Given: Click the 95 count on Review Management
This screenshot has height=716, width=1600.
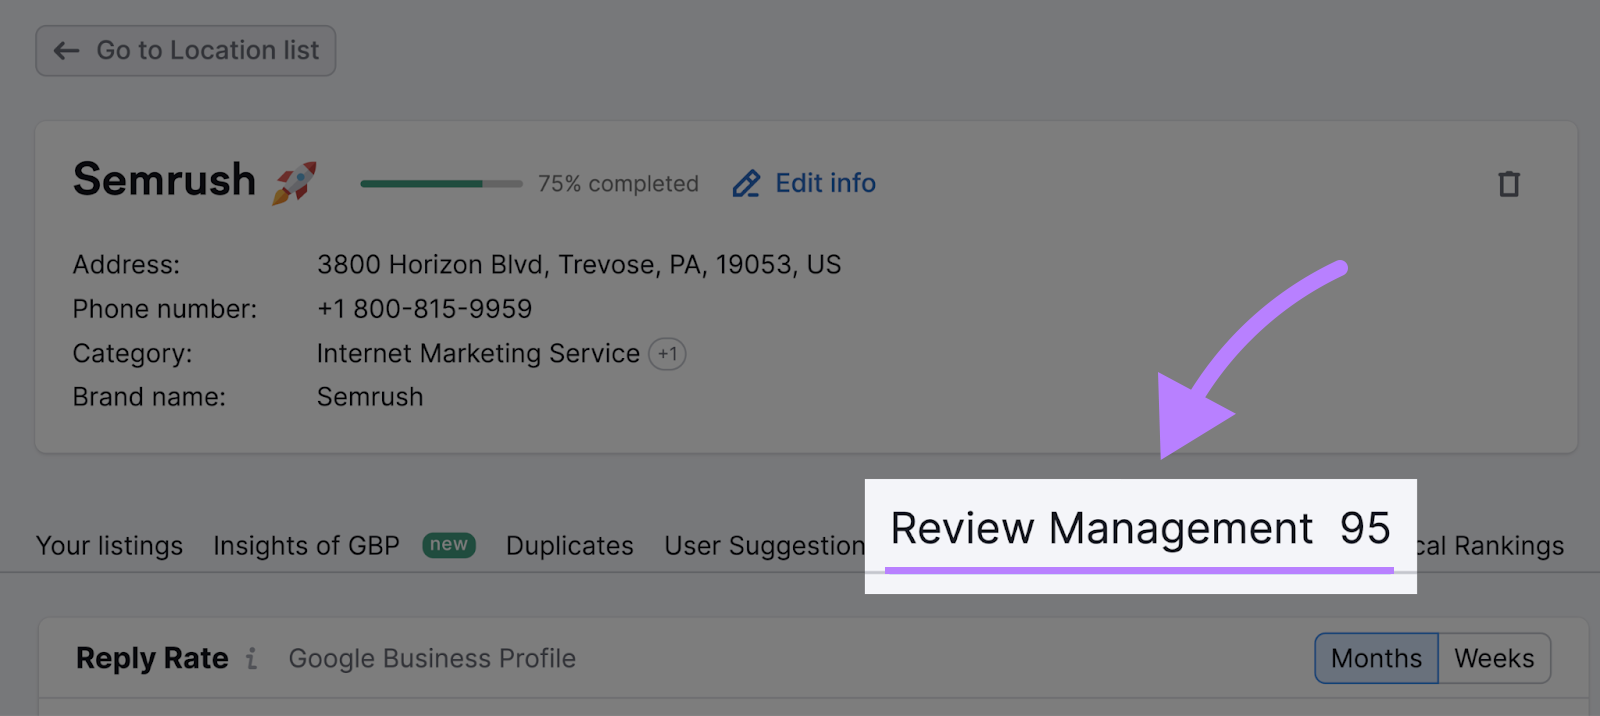Looking at the screenshot, I should (1365, 529).
